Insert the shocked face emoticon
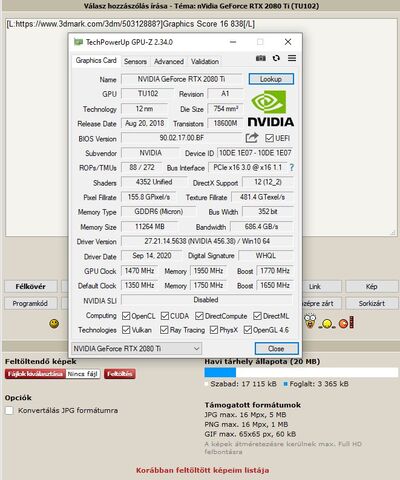400x480 pixels. click(x=310, y=321)
